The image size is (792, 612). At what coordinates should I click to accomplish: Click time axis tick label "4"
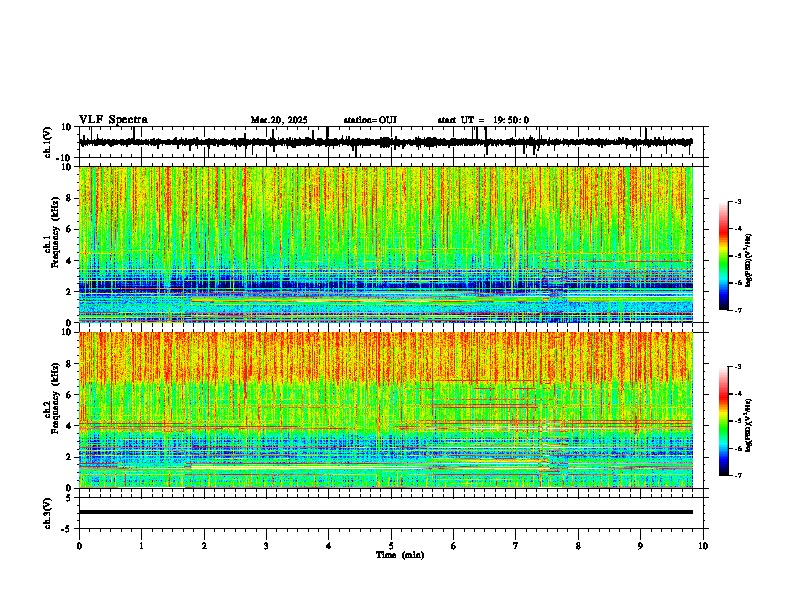coord(329,546)
